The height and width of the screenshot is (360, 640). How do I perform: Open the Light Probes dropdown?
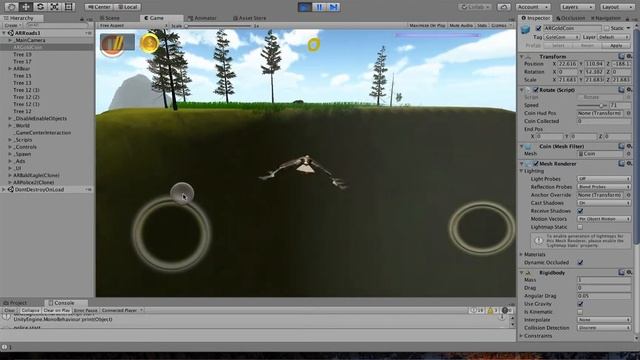(604, 179)
